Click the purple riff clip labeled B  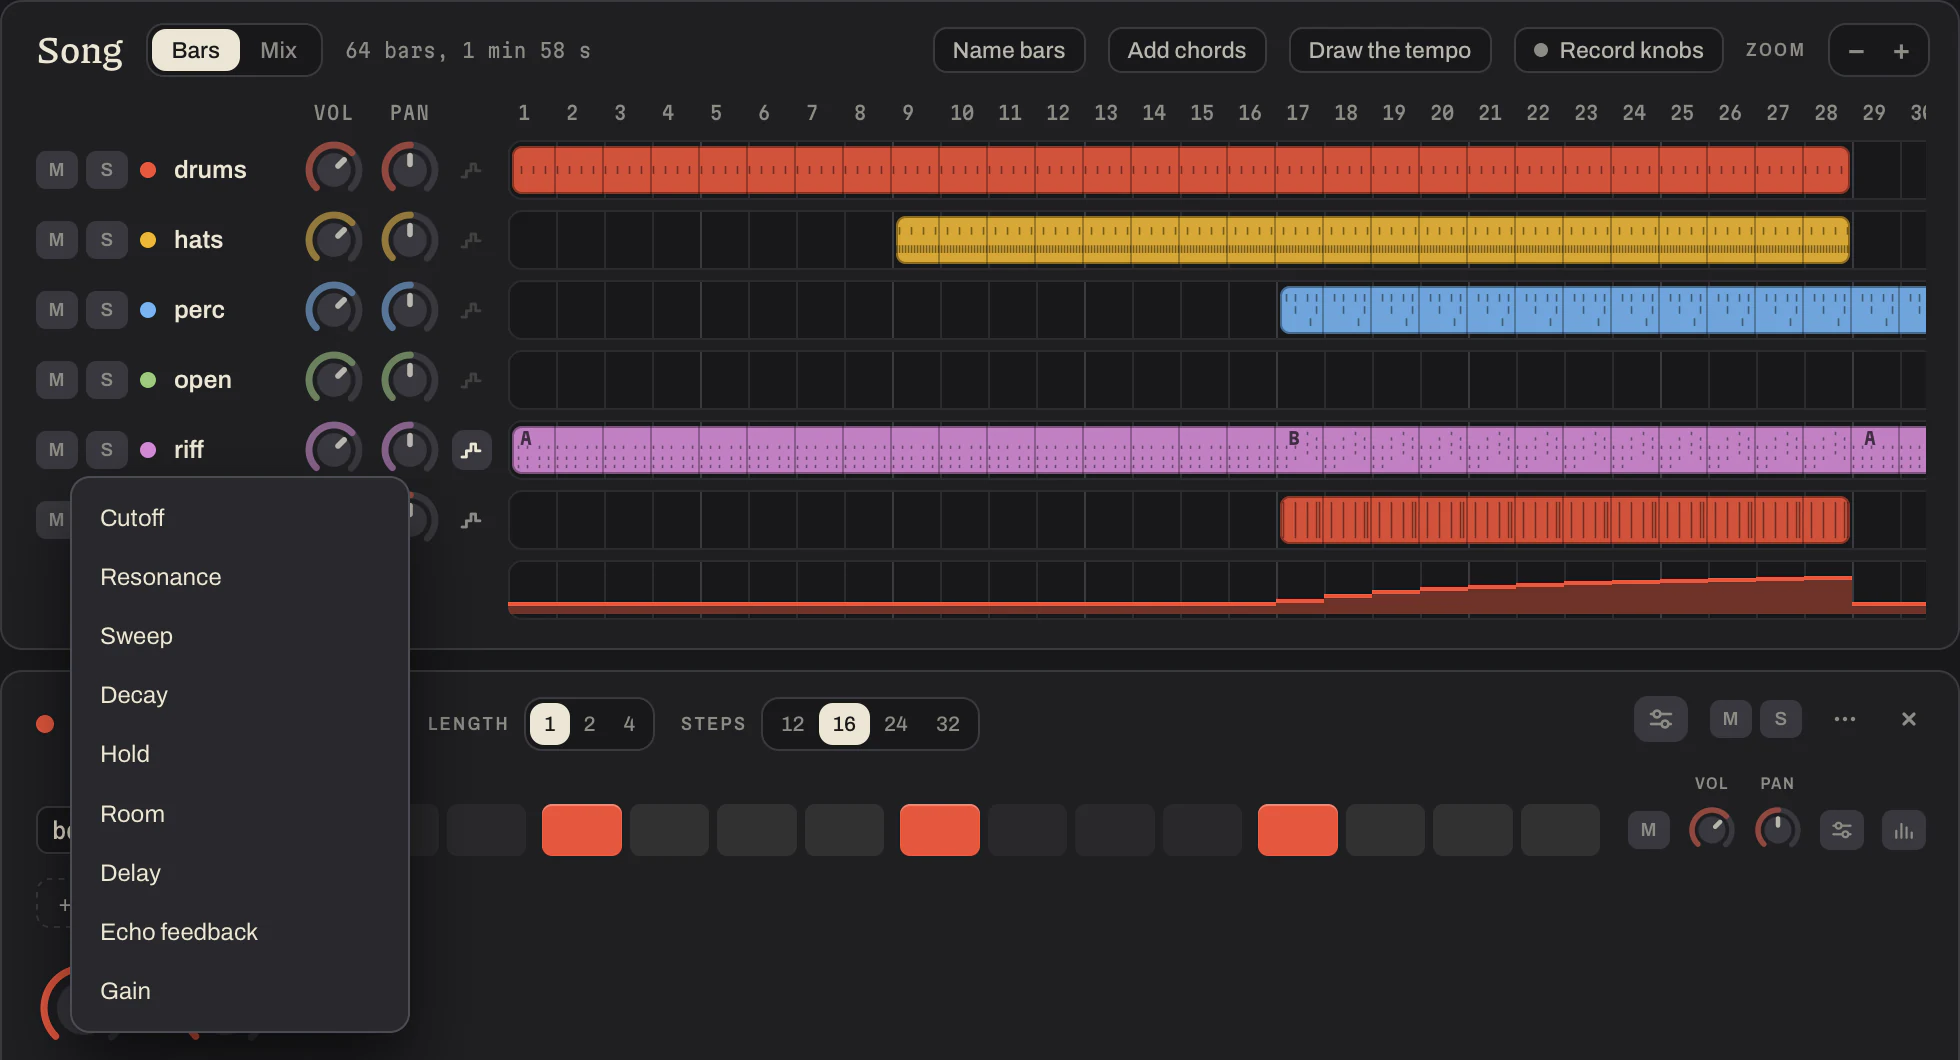[x=1564, y=450]
